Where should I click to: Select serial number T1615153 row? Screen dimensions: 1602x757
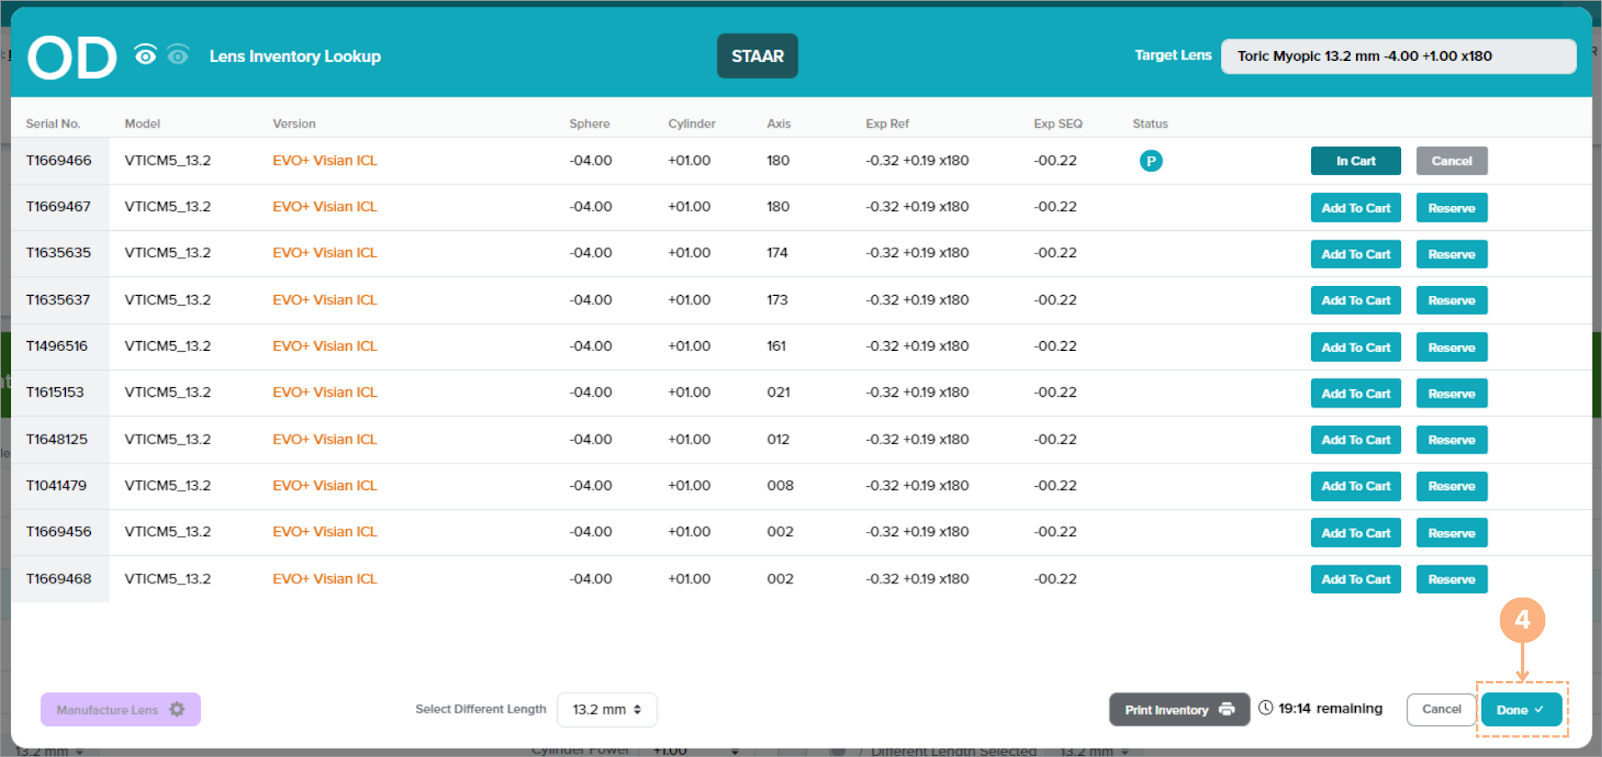click(55, 392)
